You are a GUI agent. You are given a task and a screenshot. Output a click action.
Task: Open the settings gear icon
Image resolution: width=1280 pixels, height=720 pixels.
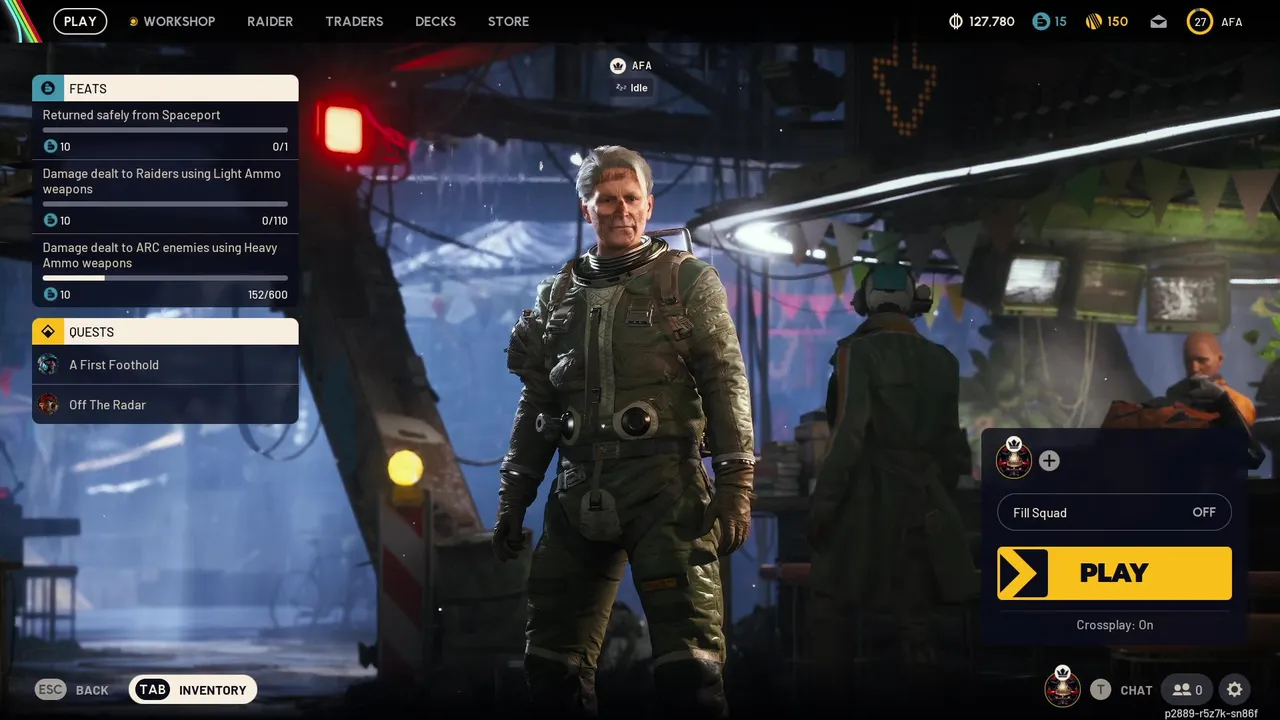(x=1235, y=690)
